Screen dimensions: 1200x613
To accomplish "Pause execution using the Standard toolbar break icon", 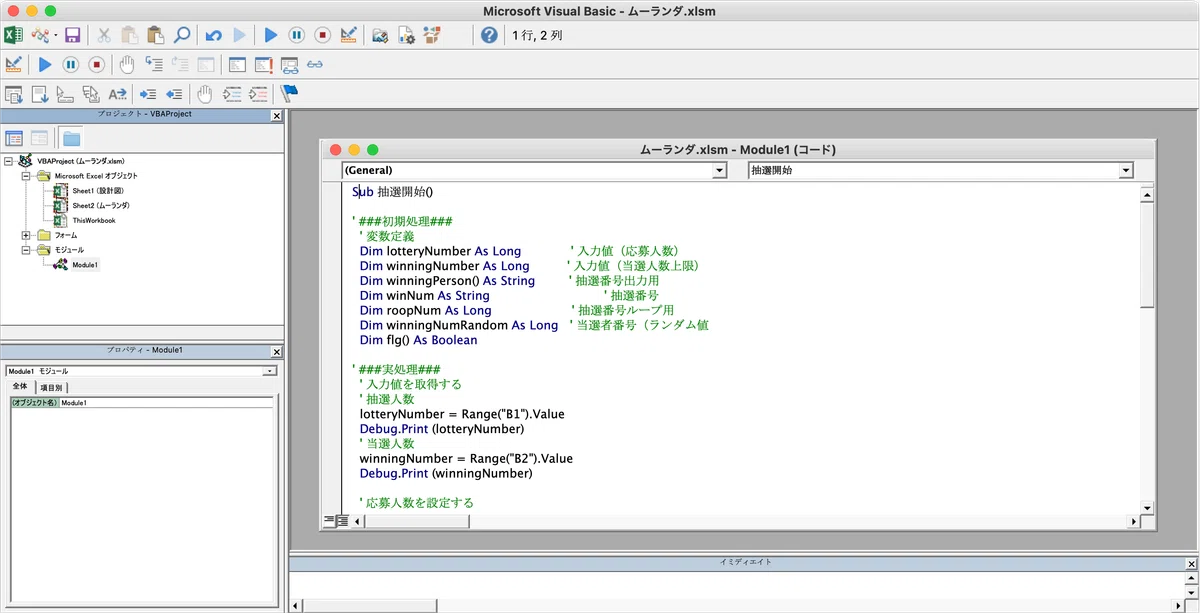I will click(297, 35).
